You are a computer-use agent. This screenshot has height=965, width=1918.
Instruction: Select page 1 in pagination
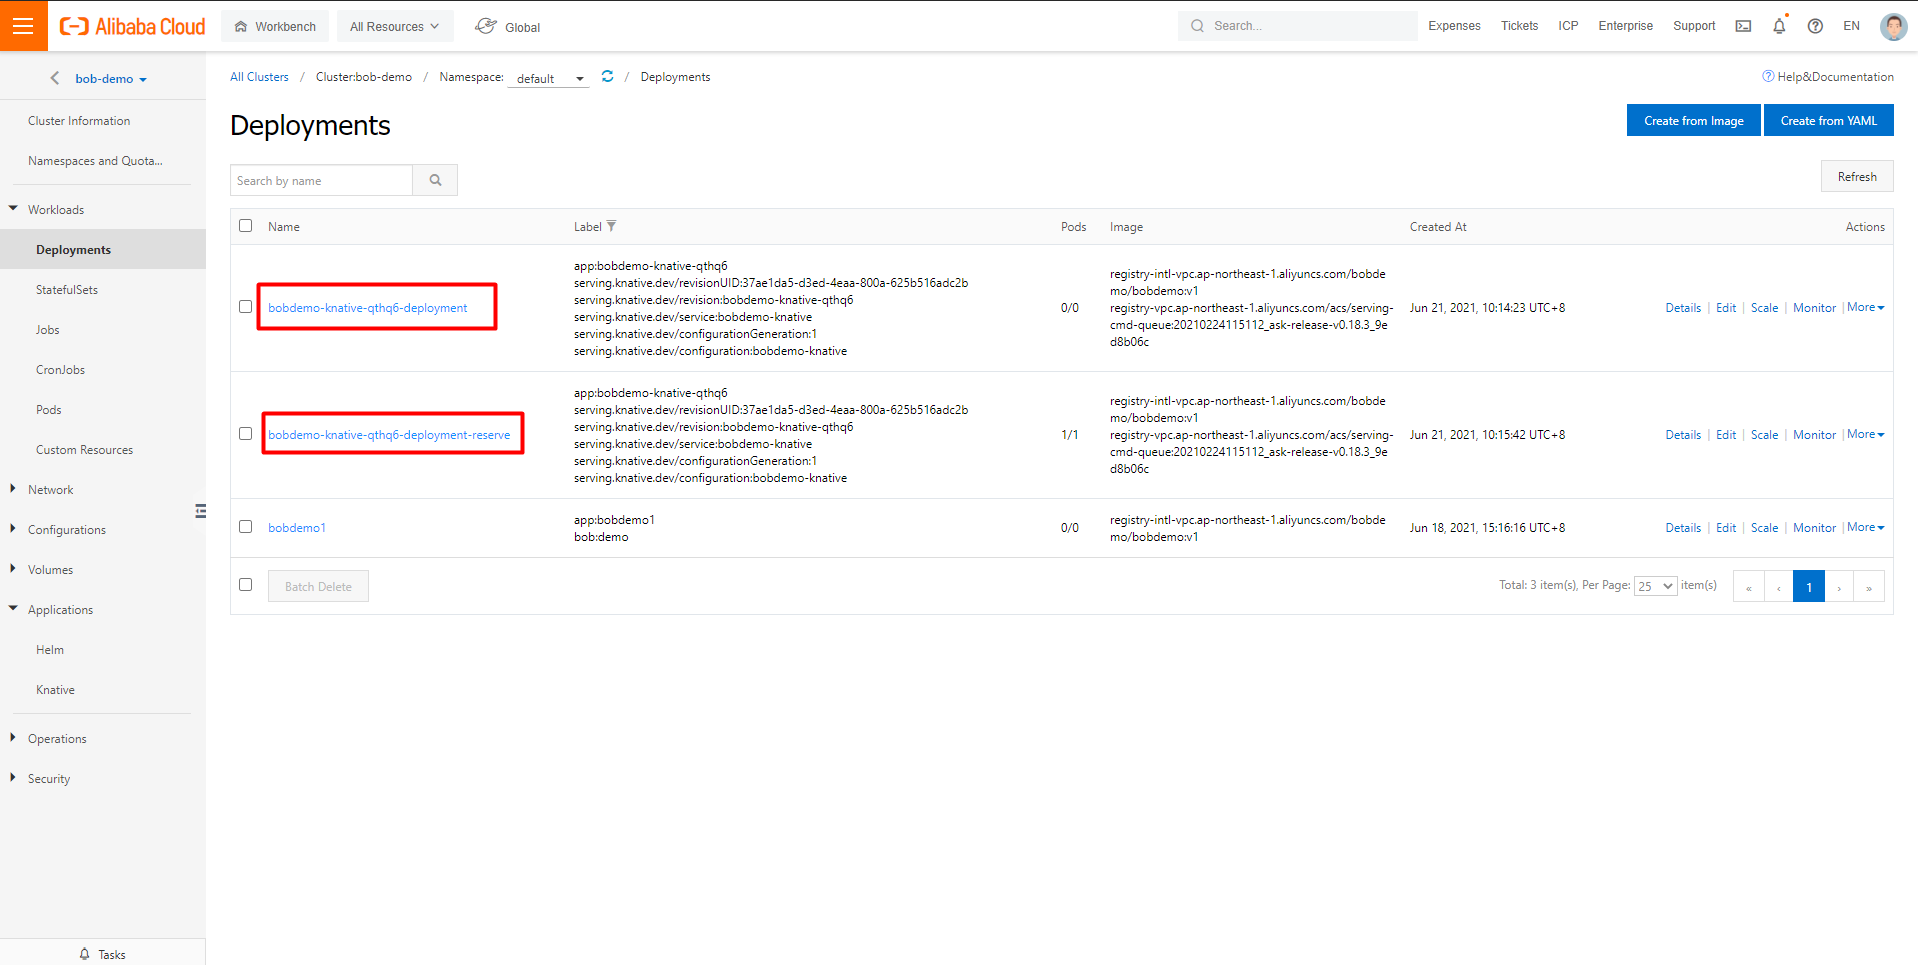[x=1809, y=587]
